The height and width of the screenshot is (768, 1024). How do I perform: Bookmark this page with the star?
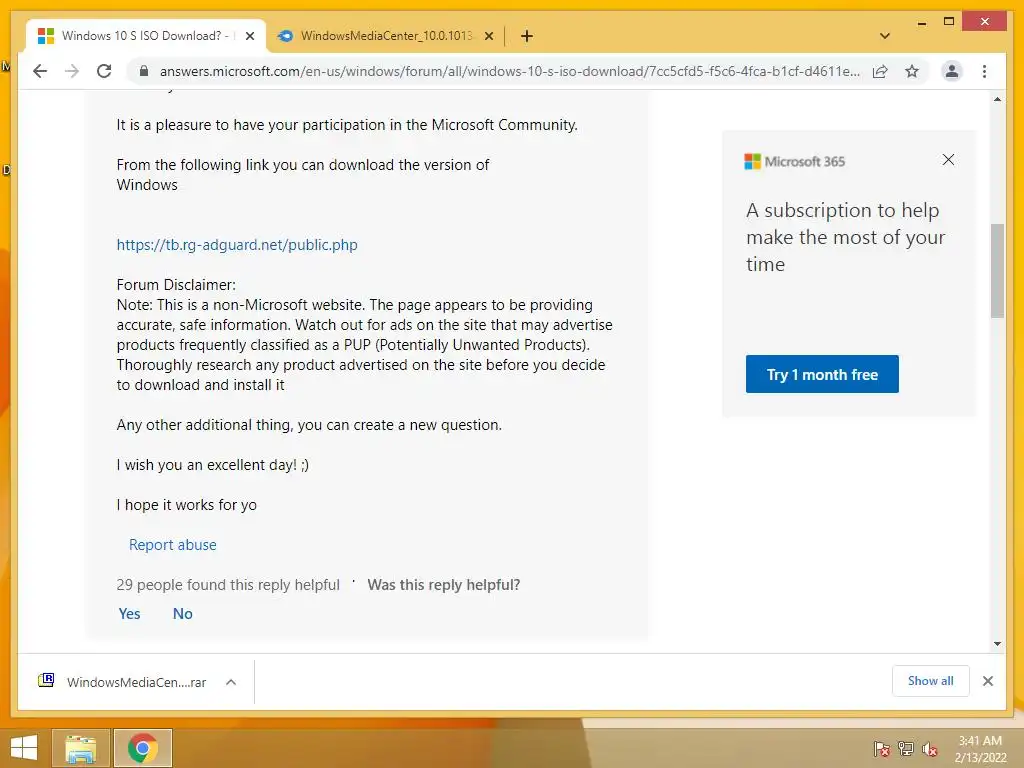tap(912, 71)
